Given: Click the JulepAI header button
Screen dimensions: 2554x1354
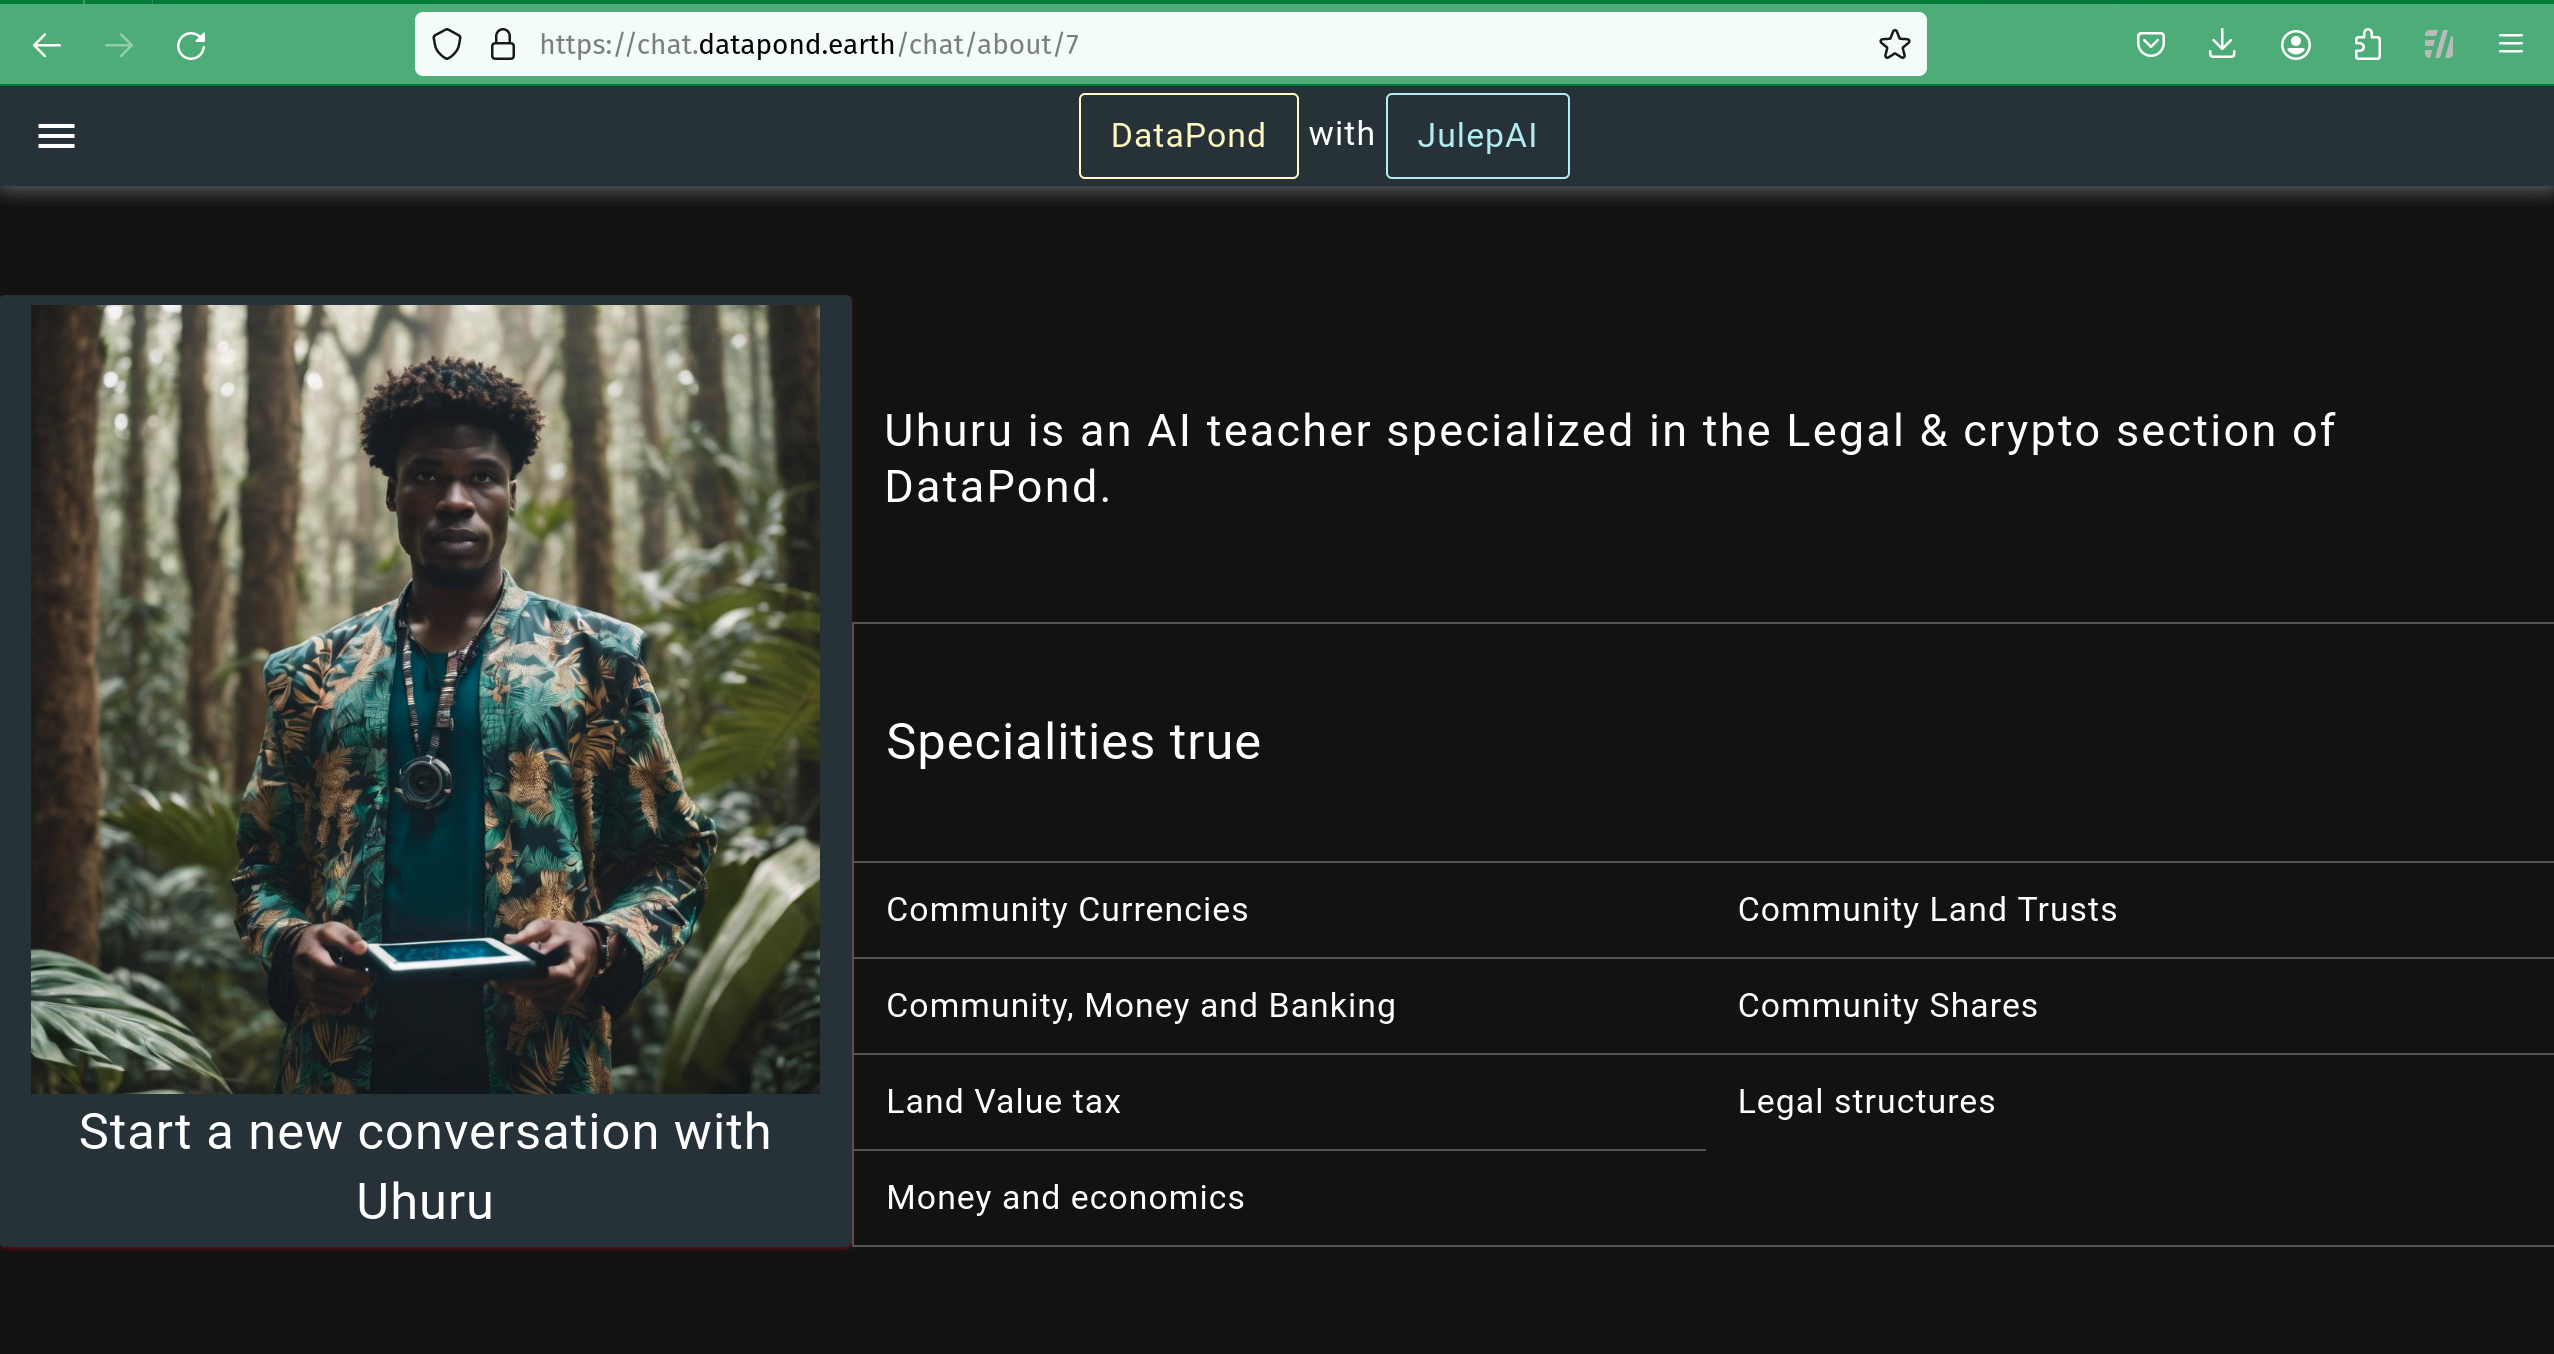Looking at the screenshot, I should coord(1477,136).
